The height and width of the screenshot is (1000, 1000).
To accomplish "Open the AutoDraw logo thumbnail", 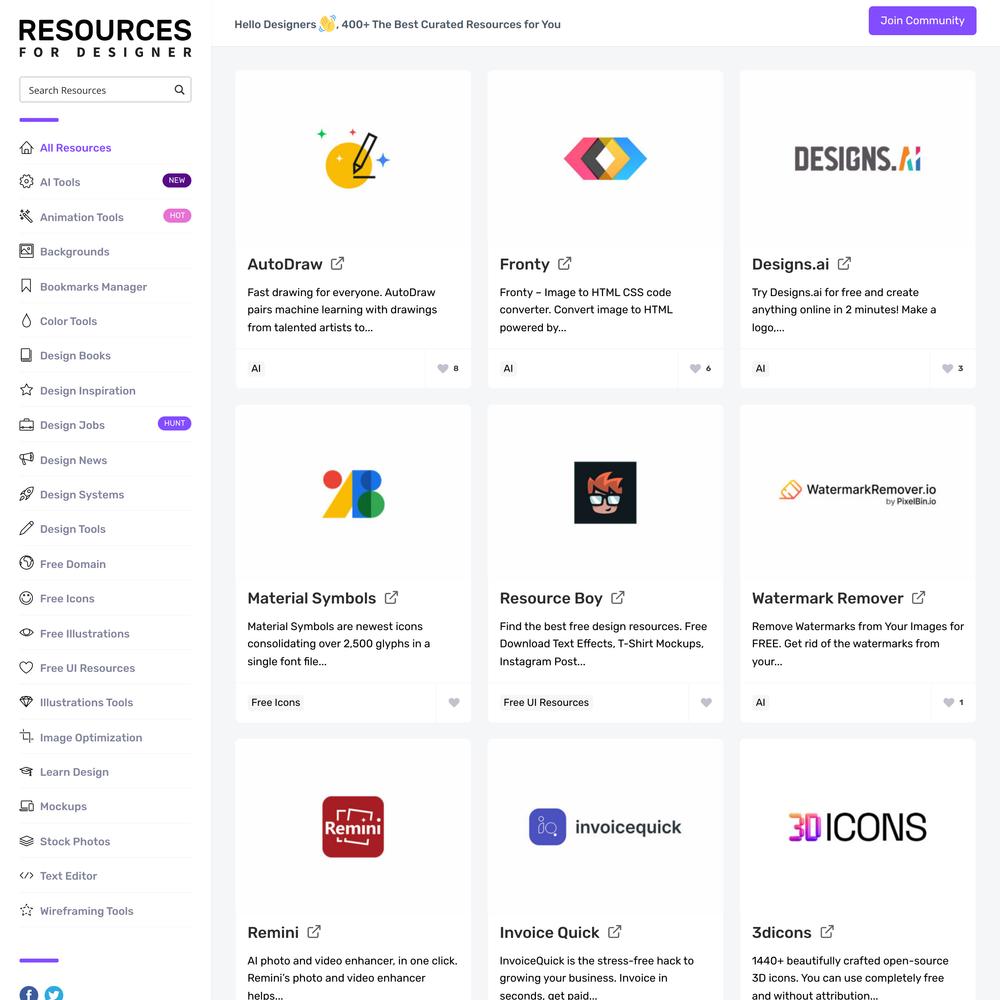I will [x=353, y=158].
